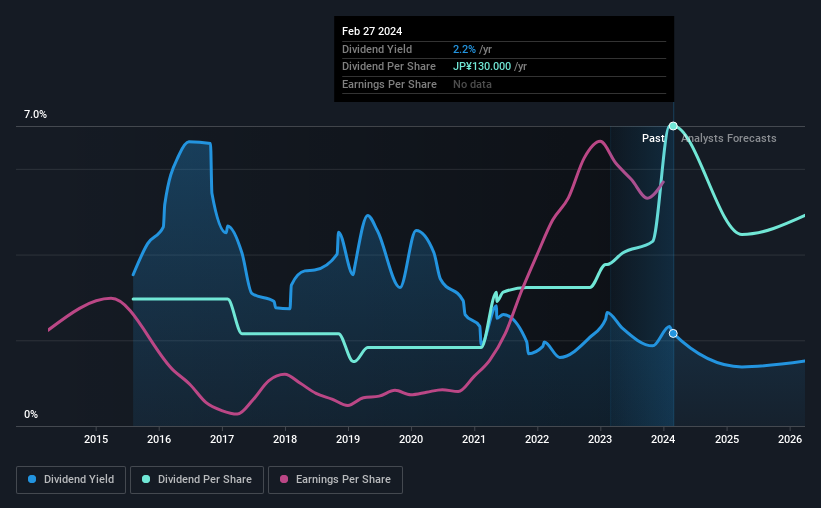This screenshot has width=821, height=508.
Task: Select the blue dividend yield marker at 2024
Action: click(673, 334)
